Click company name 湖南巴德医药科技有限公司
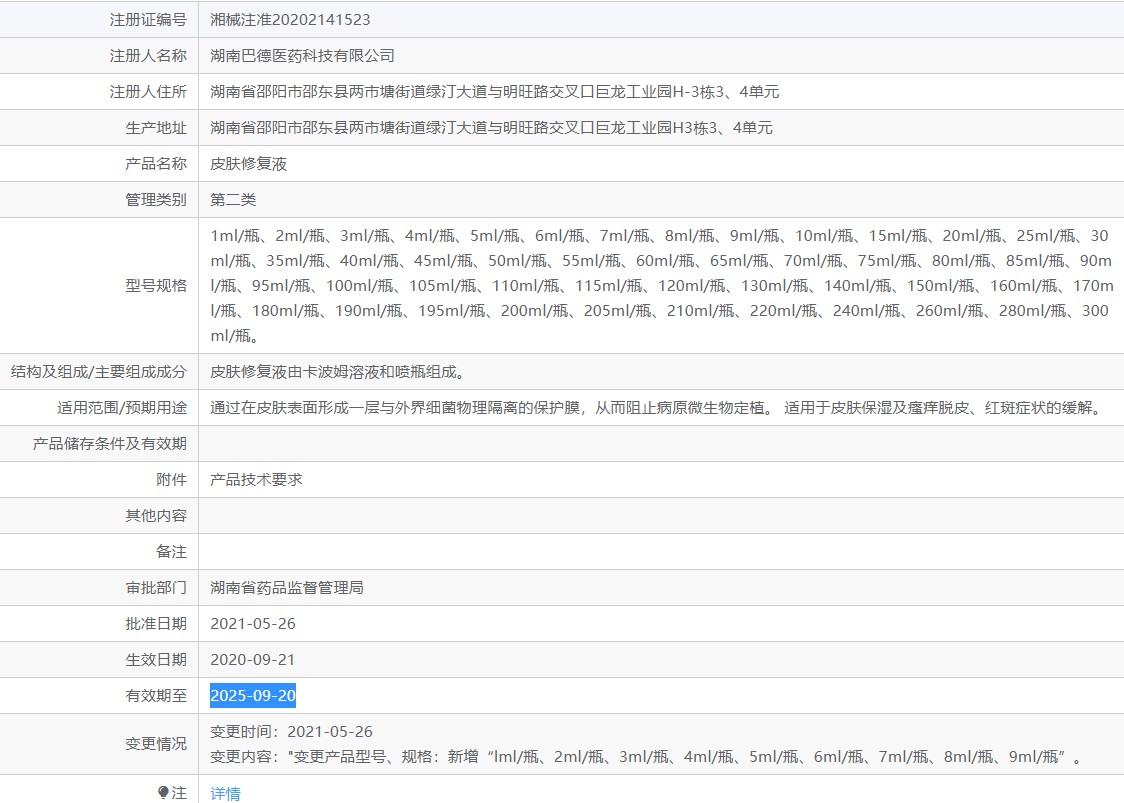Screen dimensions: 1124x803 (303, 56)
